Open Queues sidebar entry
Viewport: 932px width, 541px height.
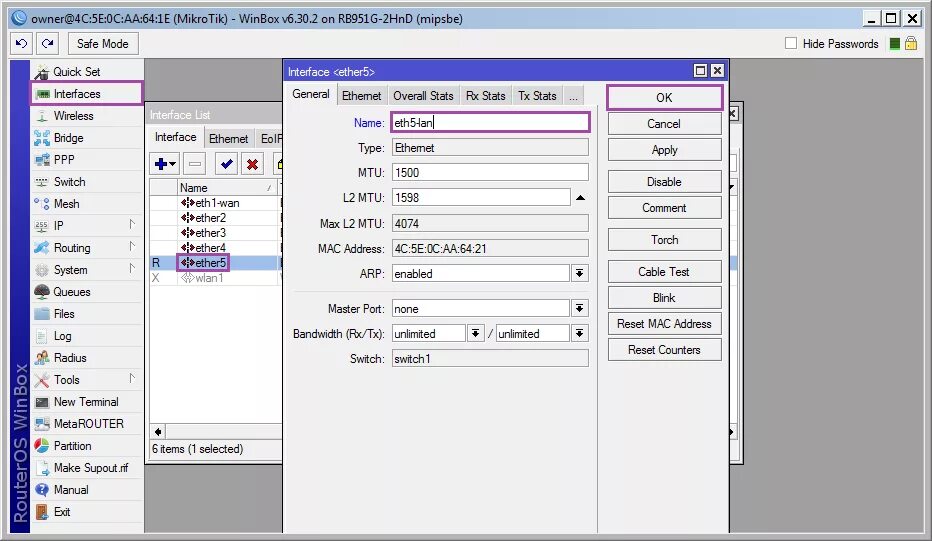pyautogui.click(x=87, y=292)
